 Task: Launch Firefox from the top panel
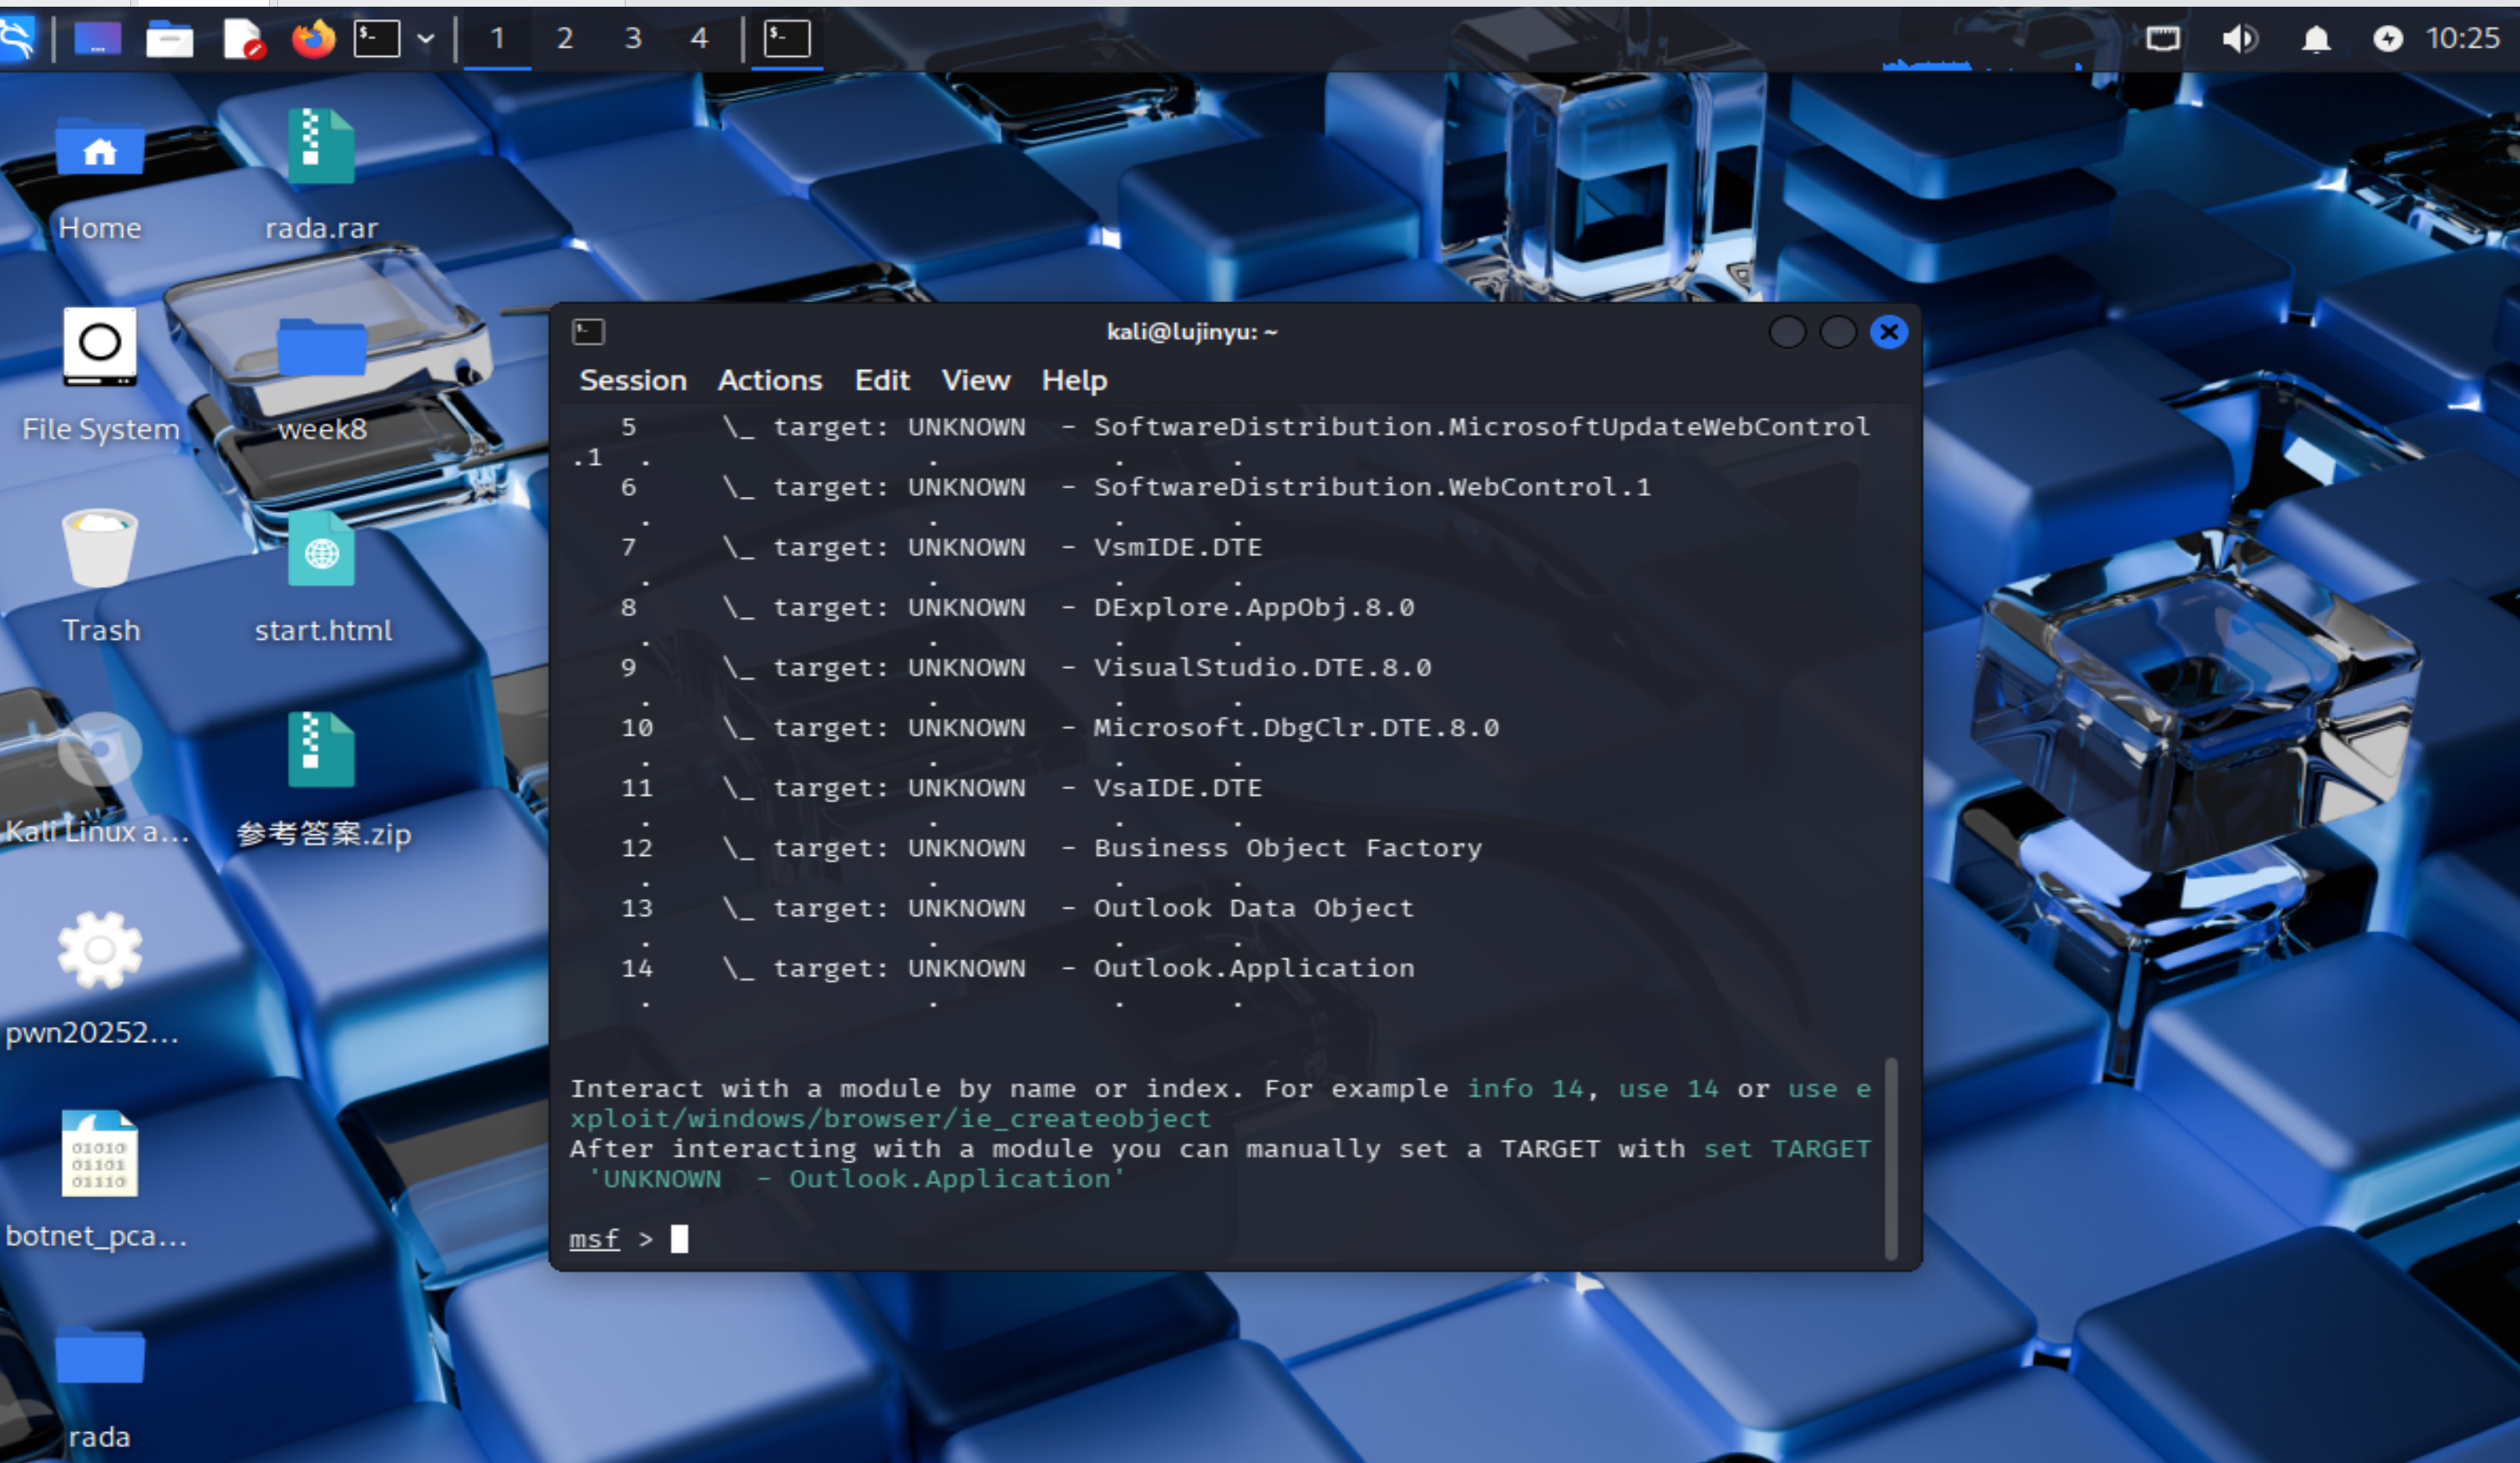coord(313,39)
